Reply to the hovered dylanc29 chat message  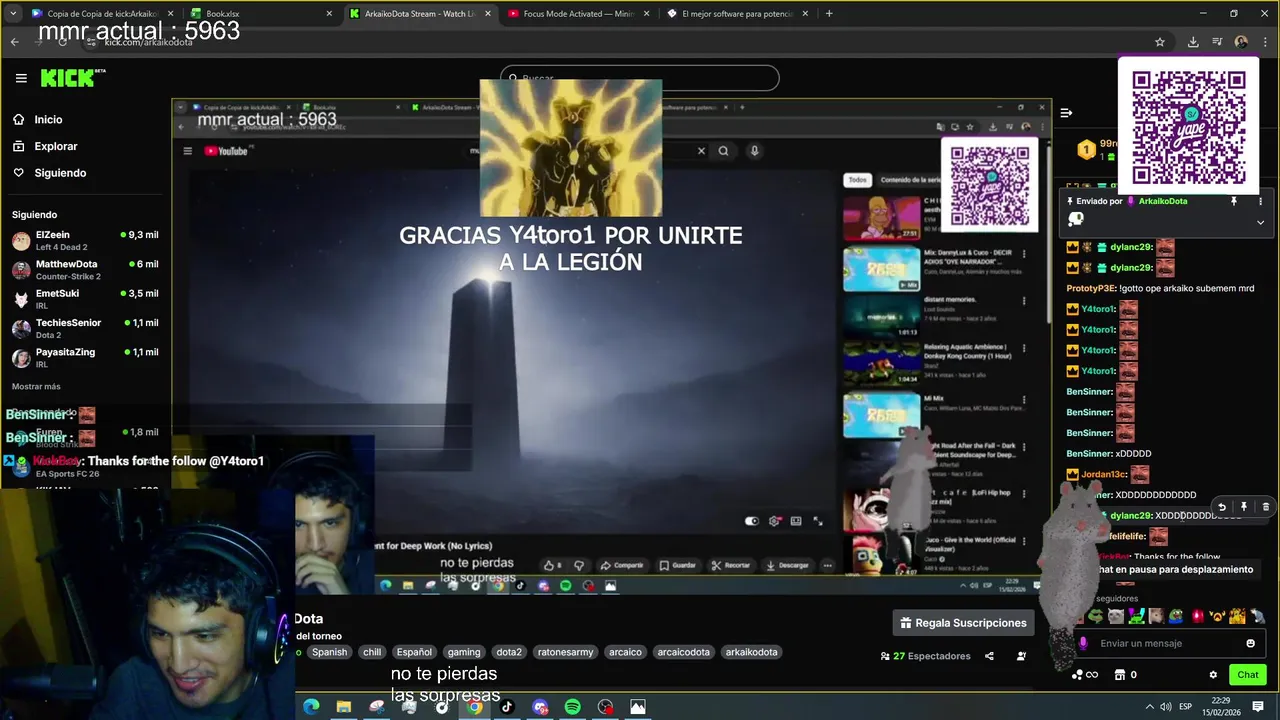[x=1221, y=507]
